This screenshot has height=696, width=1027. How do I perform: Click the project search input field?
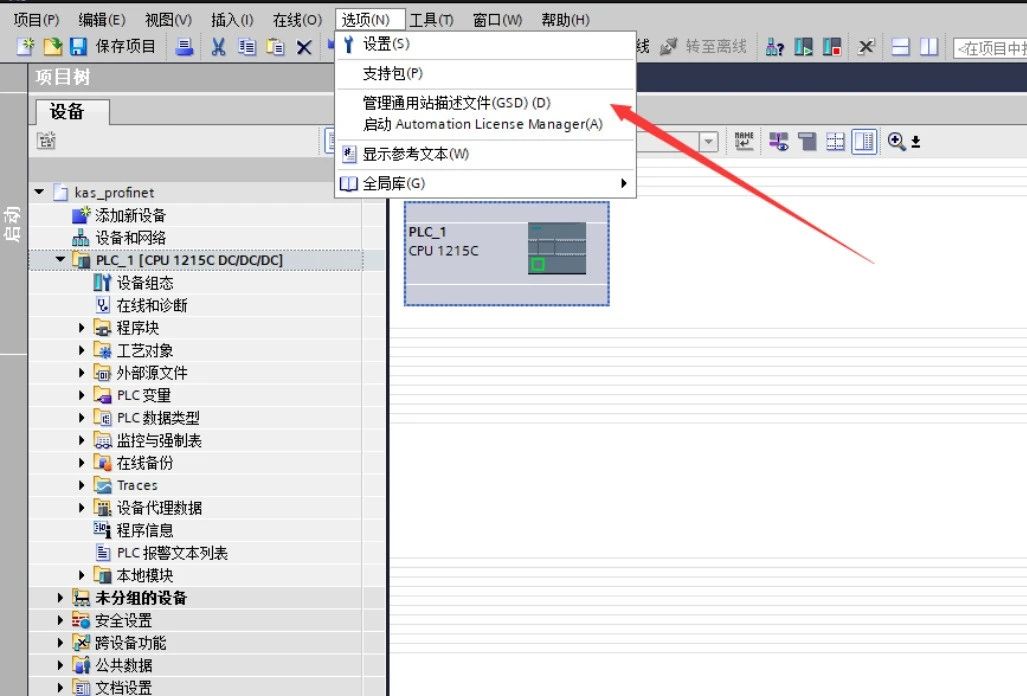pyautogui.click(x=989, y=47)
